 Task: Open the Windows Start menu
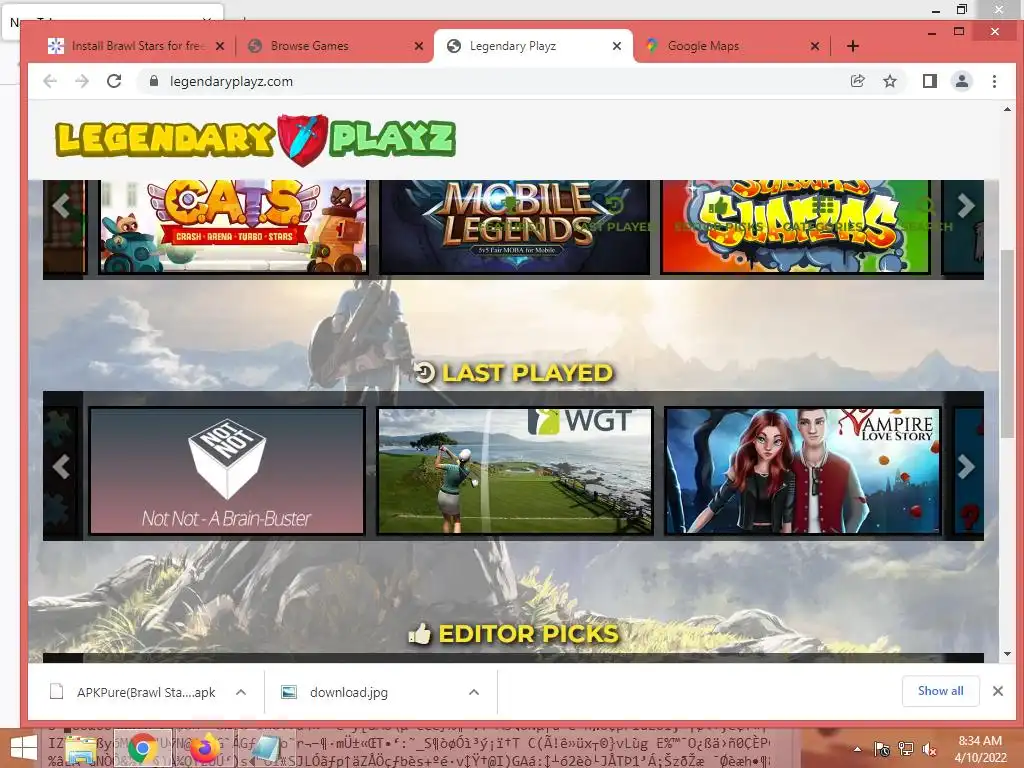pyautogui.click(x=24, y=748)
